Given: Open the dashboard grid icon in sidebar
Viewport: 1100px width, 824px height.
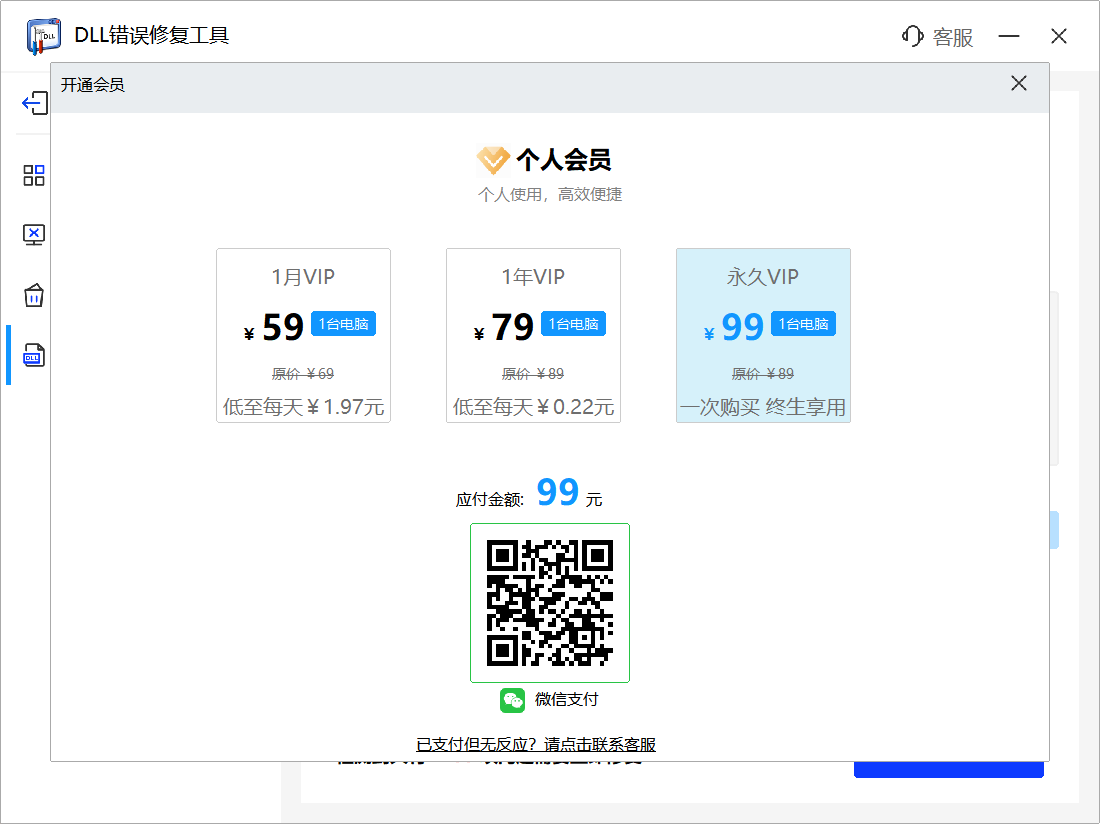Looking at the screenshot, I should coord(33,175).
